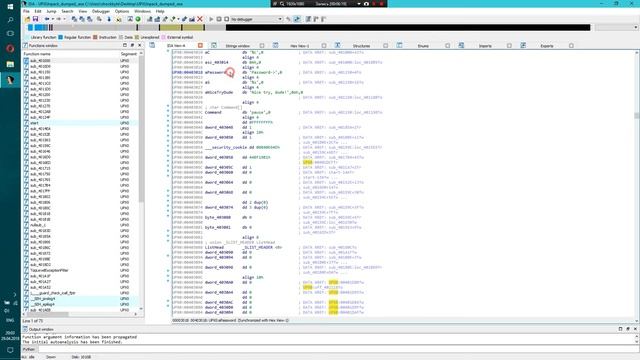The height and width of the screenshot is (360, 640).
Task: Click the Python command input field
Action: pyautogui.click(x=338, y=349)
